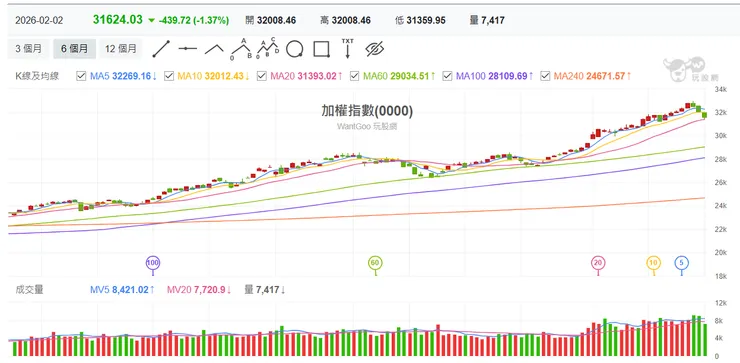The height and width of the screenshot is (363, 740).
Task: Click the volume 7,417 in the header
Action: pyautogui.click(x=493, y=20)
